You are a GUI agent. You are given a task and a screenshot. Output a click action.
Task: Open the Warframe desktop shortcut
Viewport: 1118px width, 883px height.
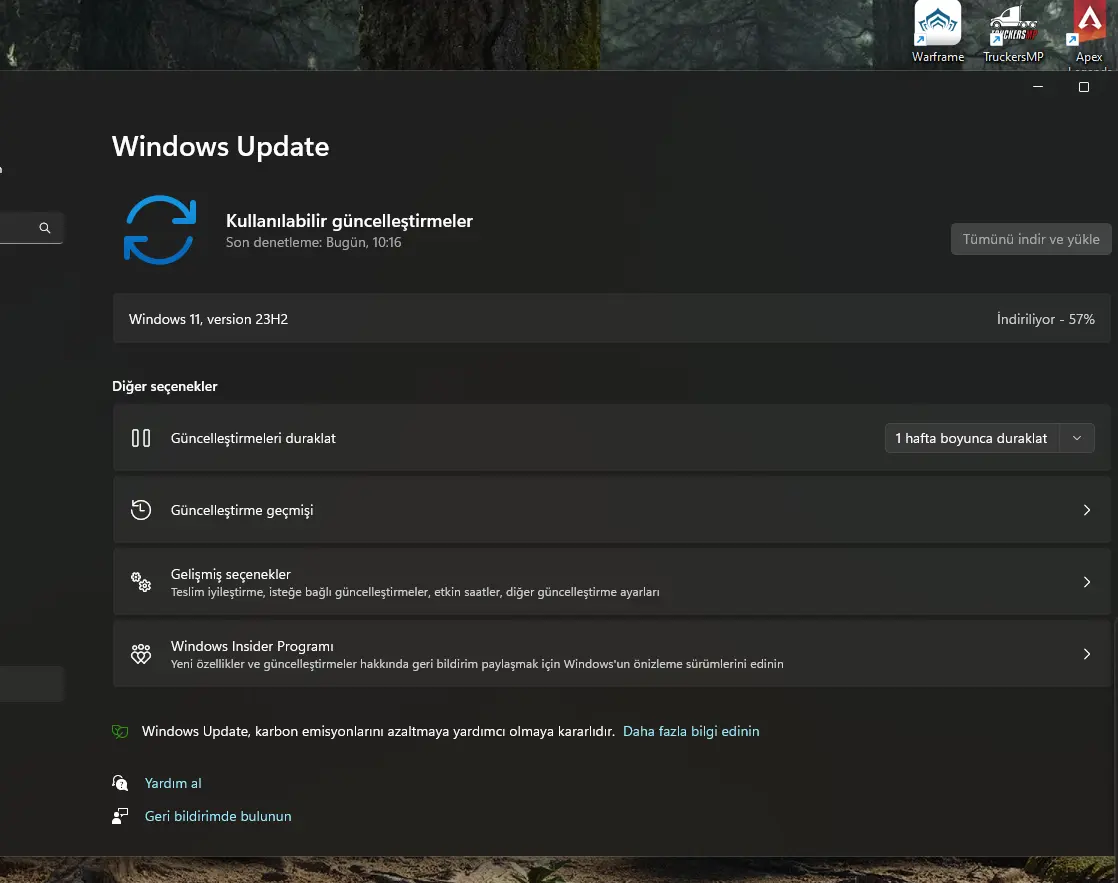938,33
